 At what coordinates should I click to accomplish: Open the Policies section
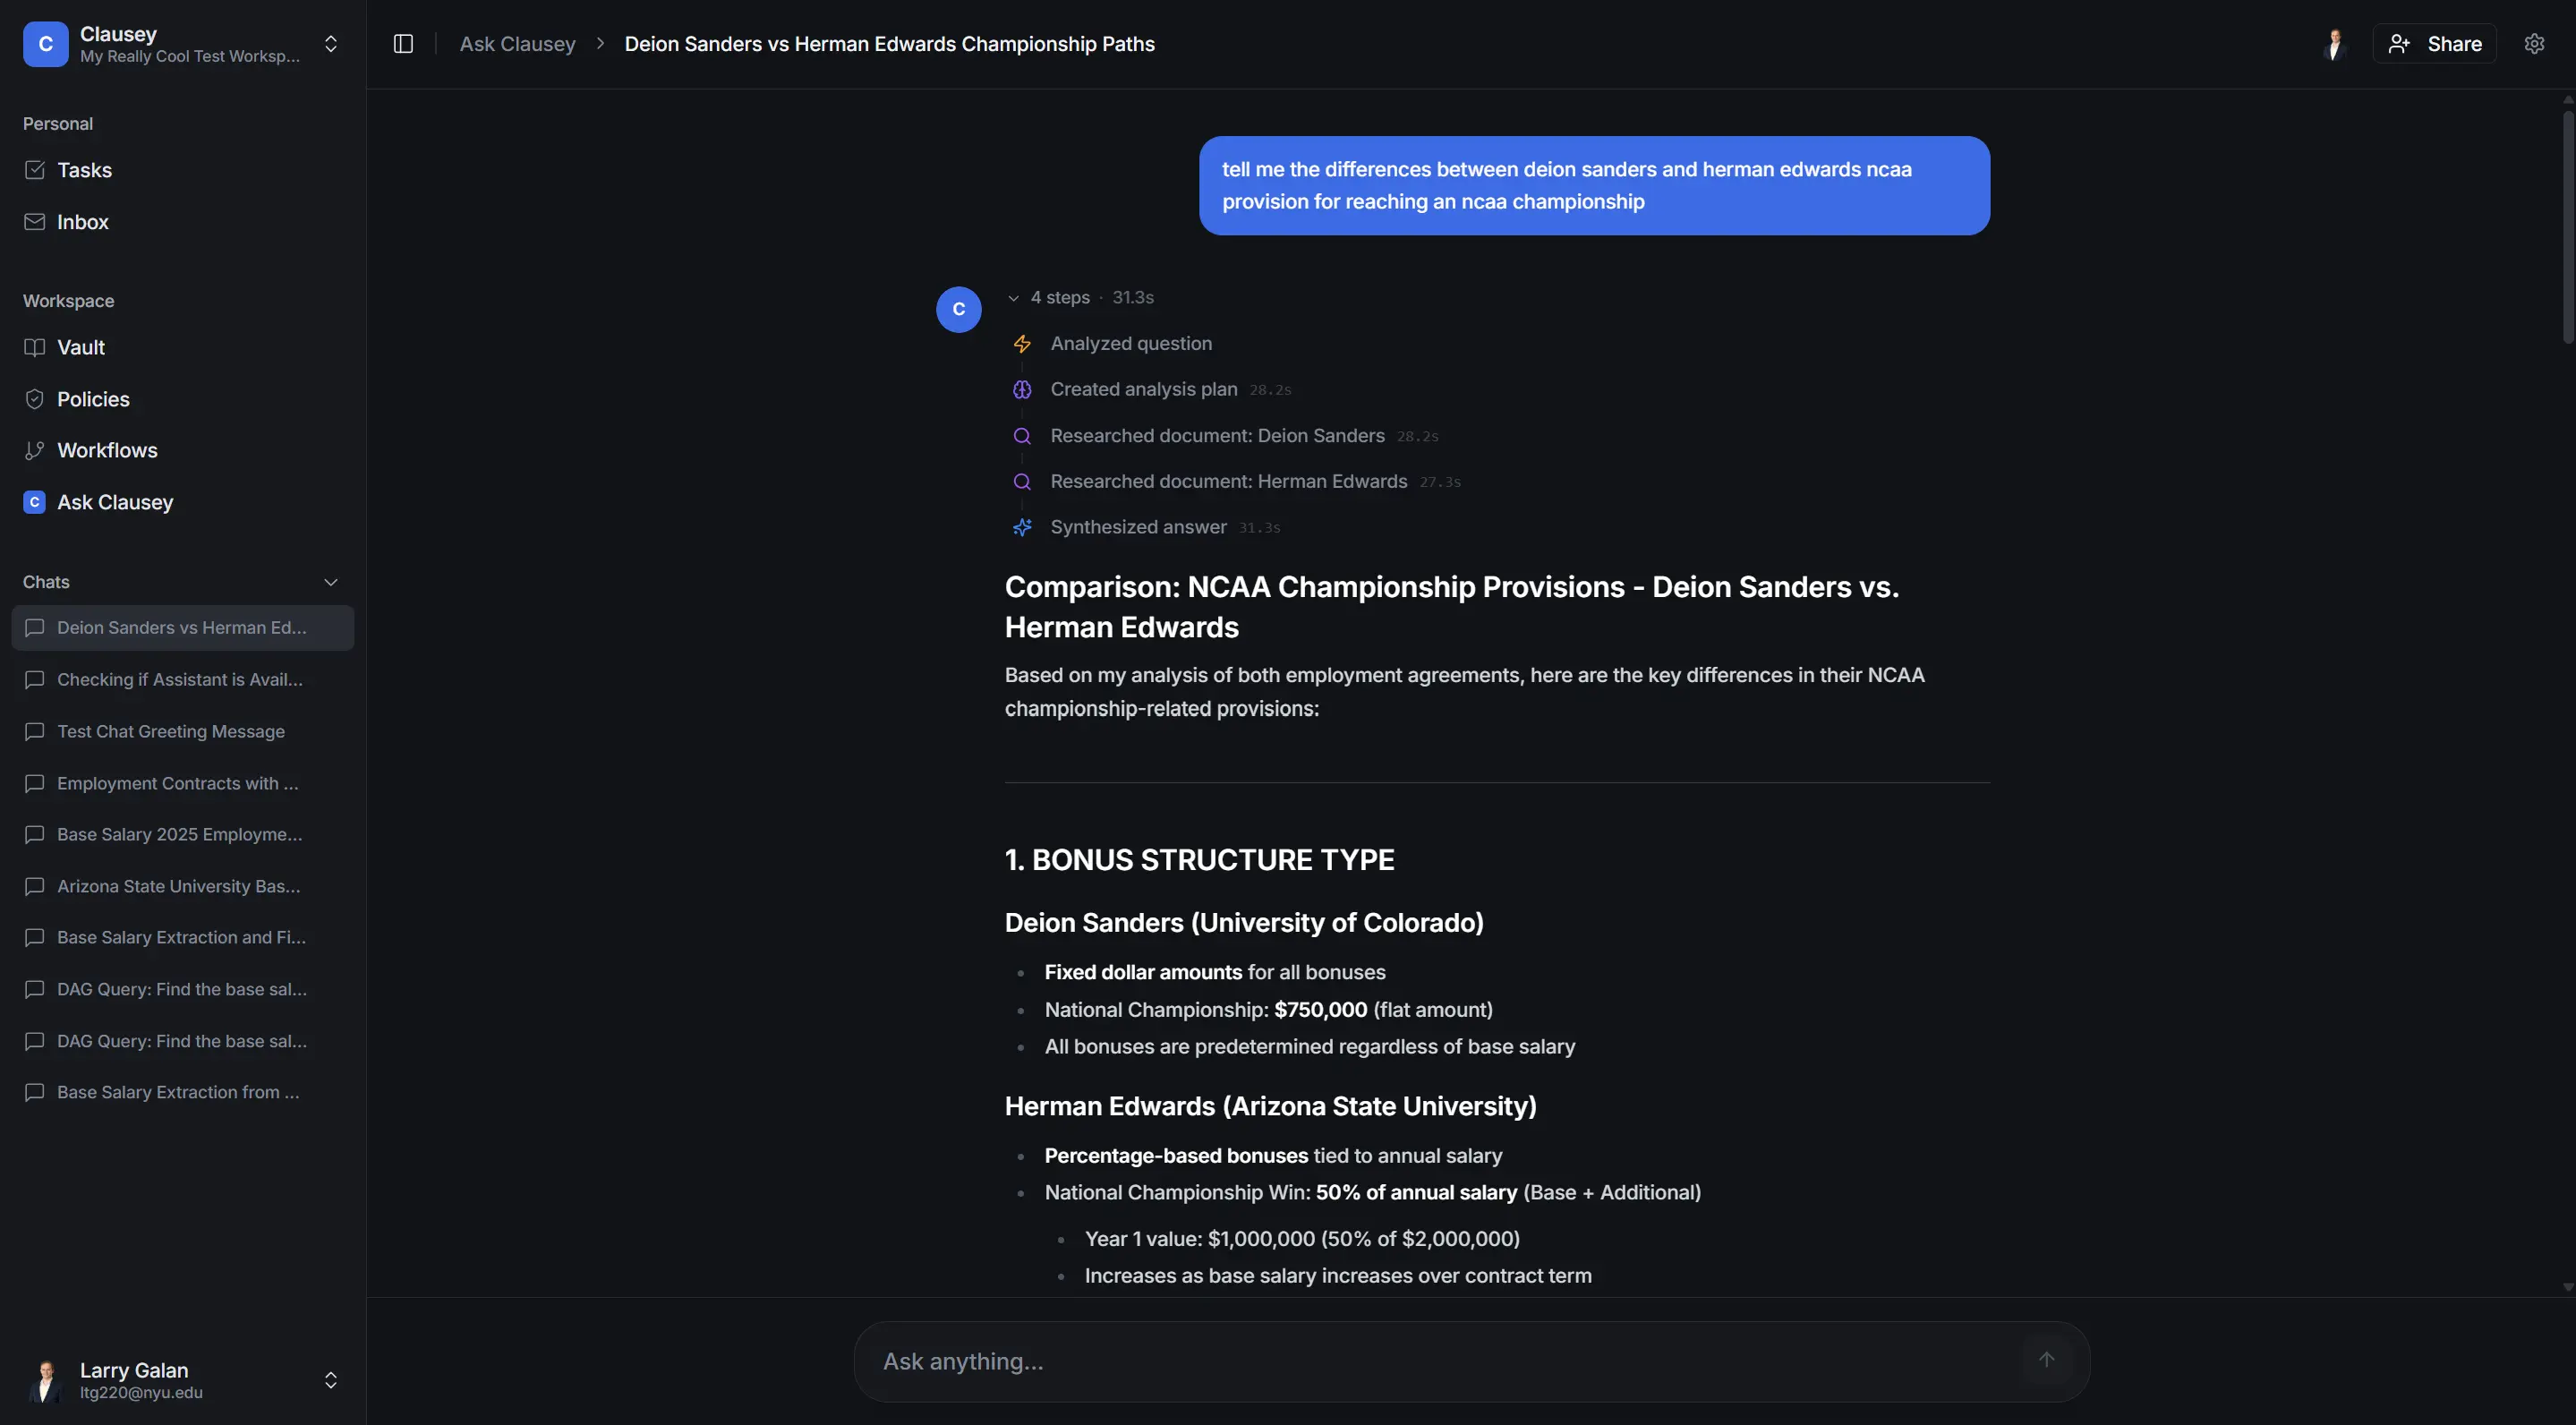coord(93,399)
